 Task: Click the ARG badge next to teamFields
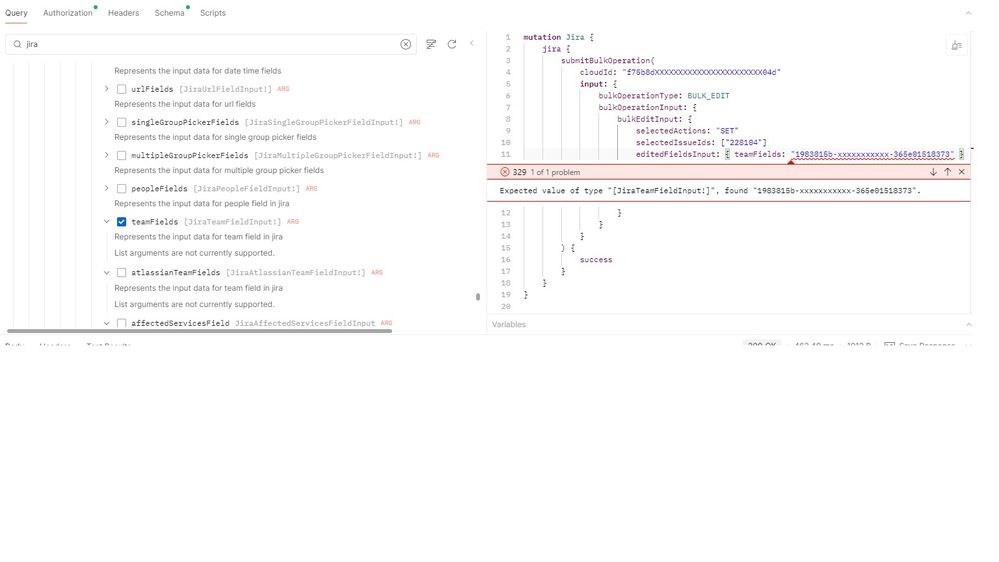(x=292, y=222)
